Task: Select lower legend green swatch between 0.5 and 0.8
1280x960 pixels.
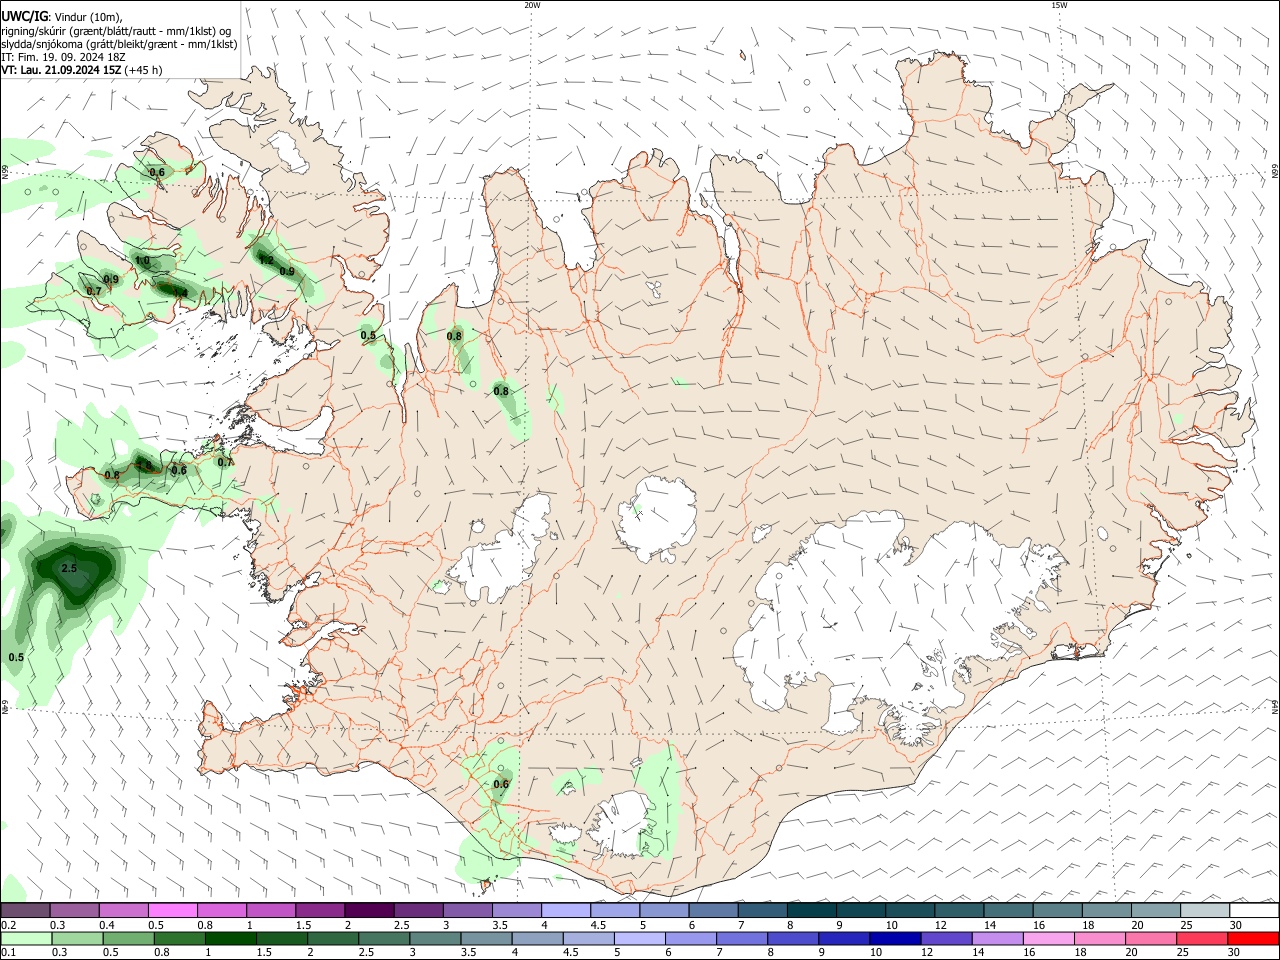Action: [x=128, y=938]
